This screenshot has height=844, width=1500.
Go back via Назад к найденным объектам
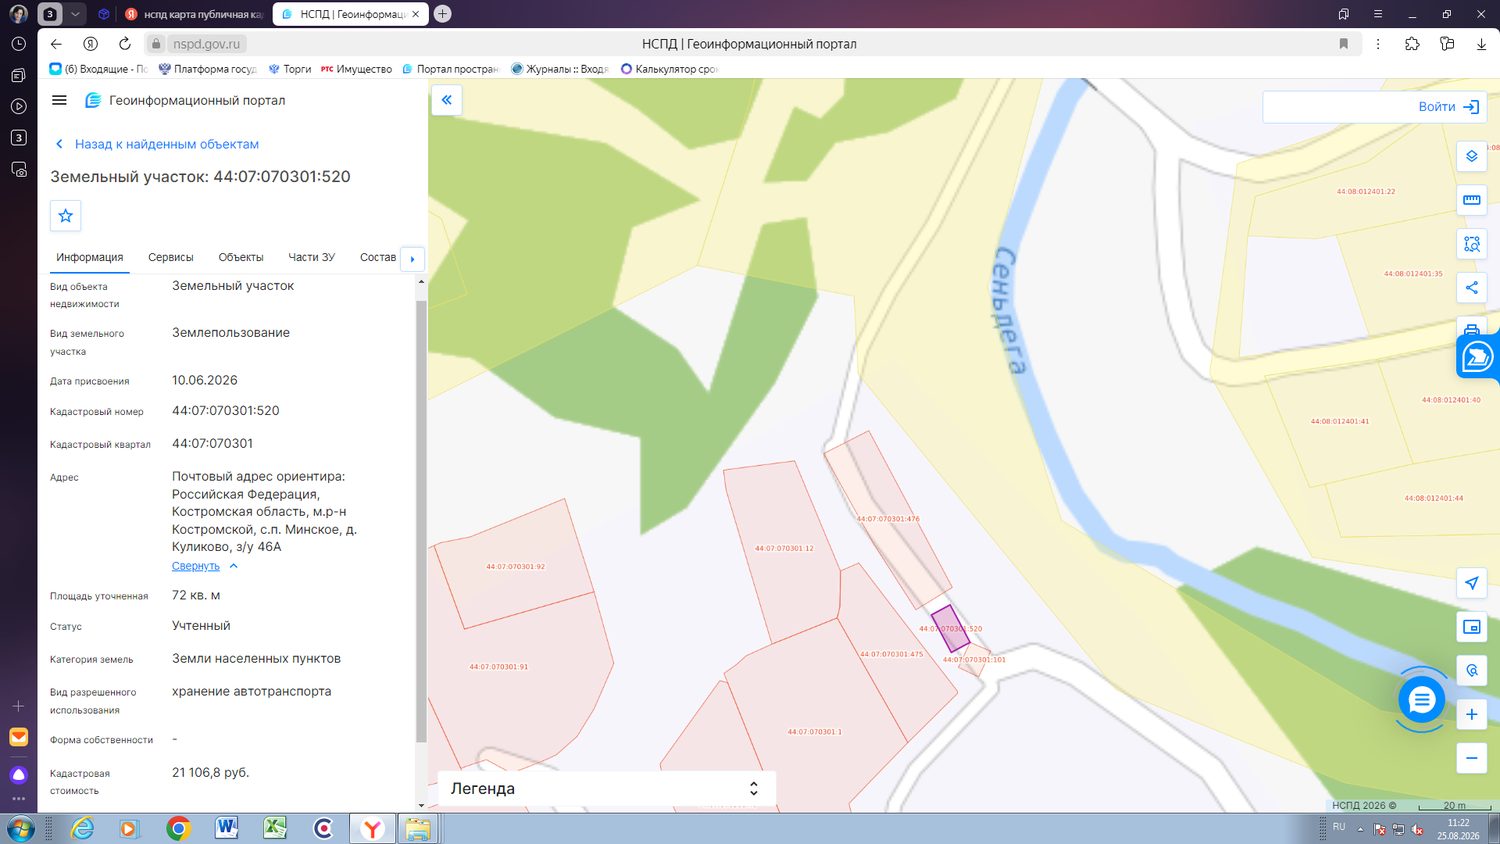156,144
